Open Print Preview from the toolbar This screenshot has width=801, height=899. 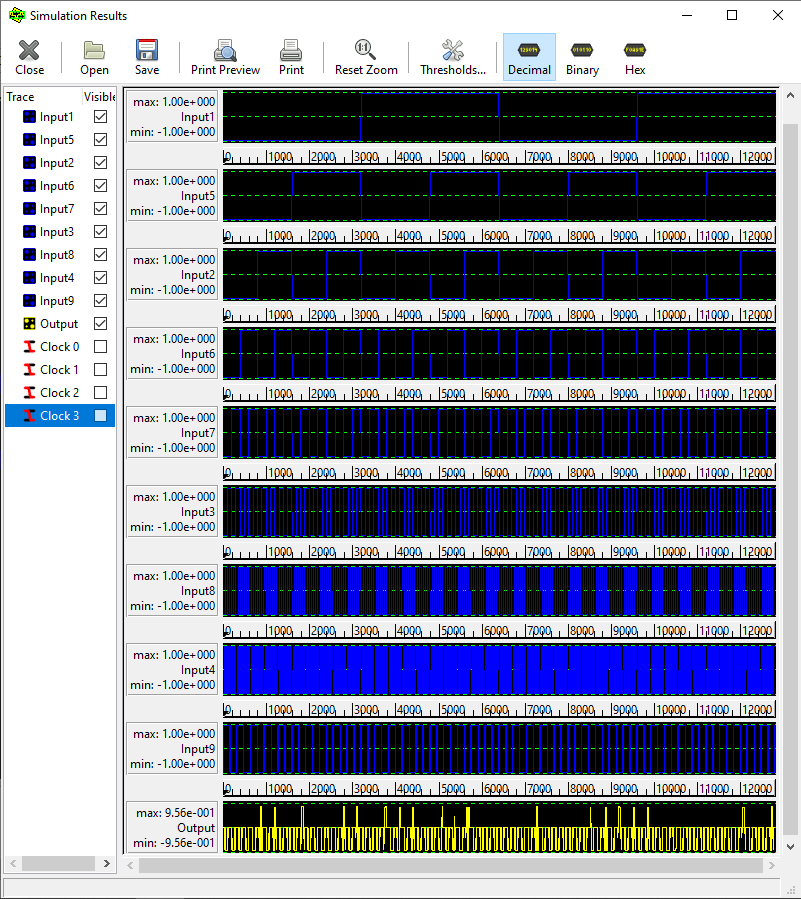[225, 57]
